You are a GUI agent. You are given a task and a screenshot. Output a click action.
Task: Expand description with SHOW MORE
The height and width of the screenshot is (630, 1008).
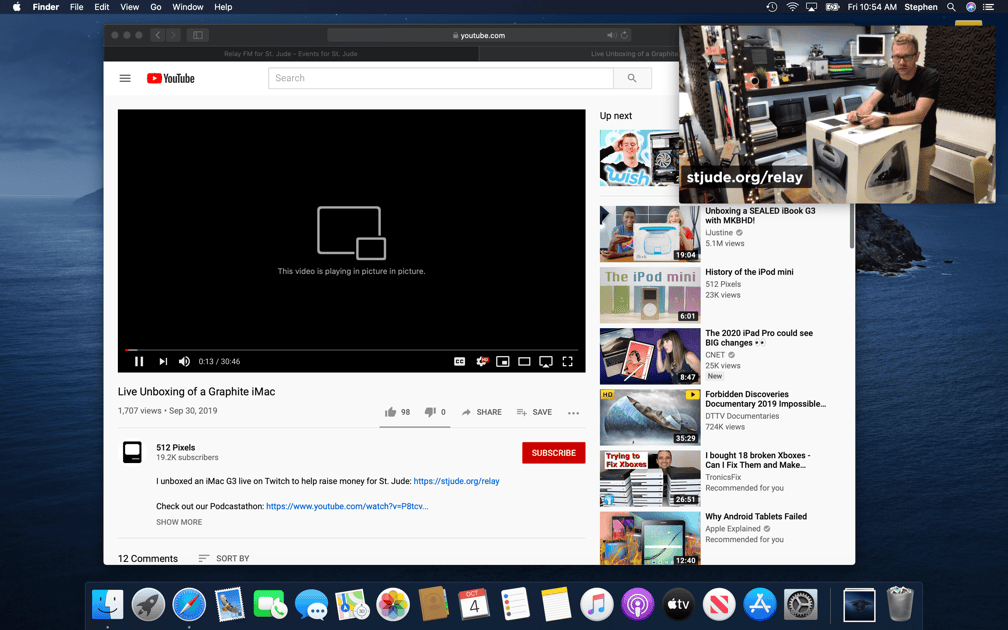[179, 522]
